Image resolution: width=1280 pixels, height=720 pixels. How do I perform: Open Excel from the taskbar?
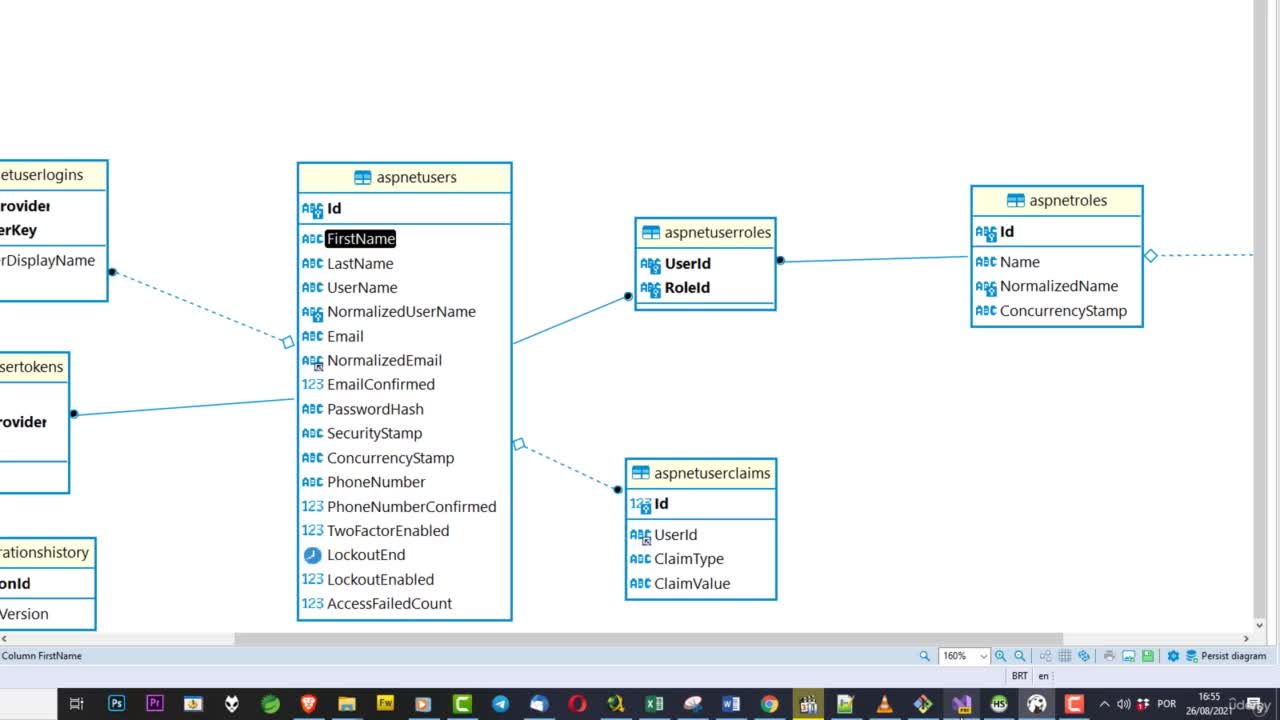tap(654, 704)
